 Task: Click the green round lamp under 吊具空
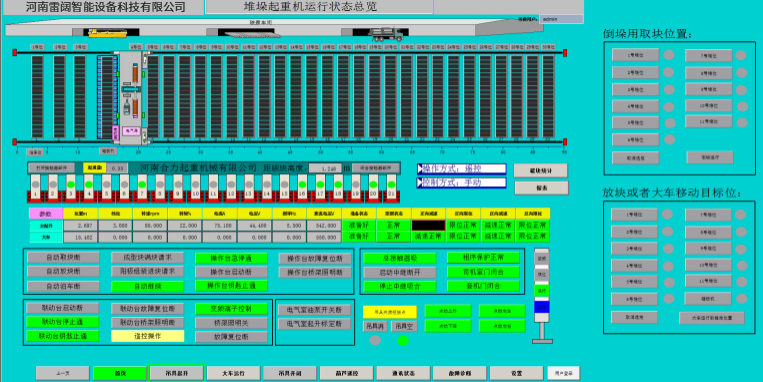pos(403,341)
